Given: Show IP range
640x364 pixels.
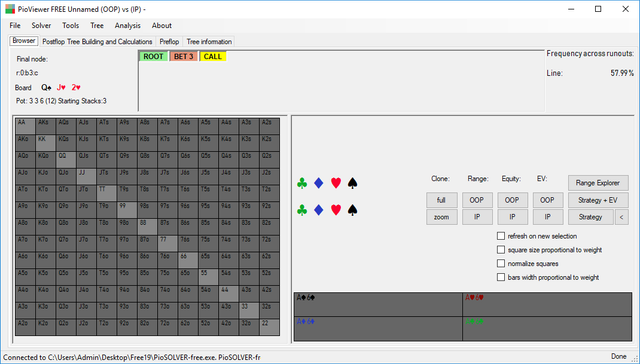Looking at the screenshot, I should (477, 217).
